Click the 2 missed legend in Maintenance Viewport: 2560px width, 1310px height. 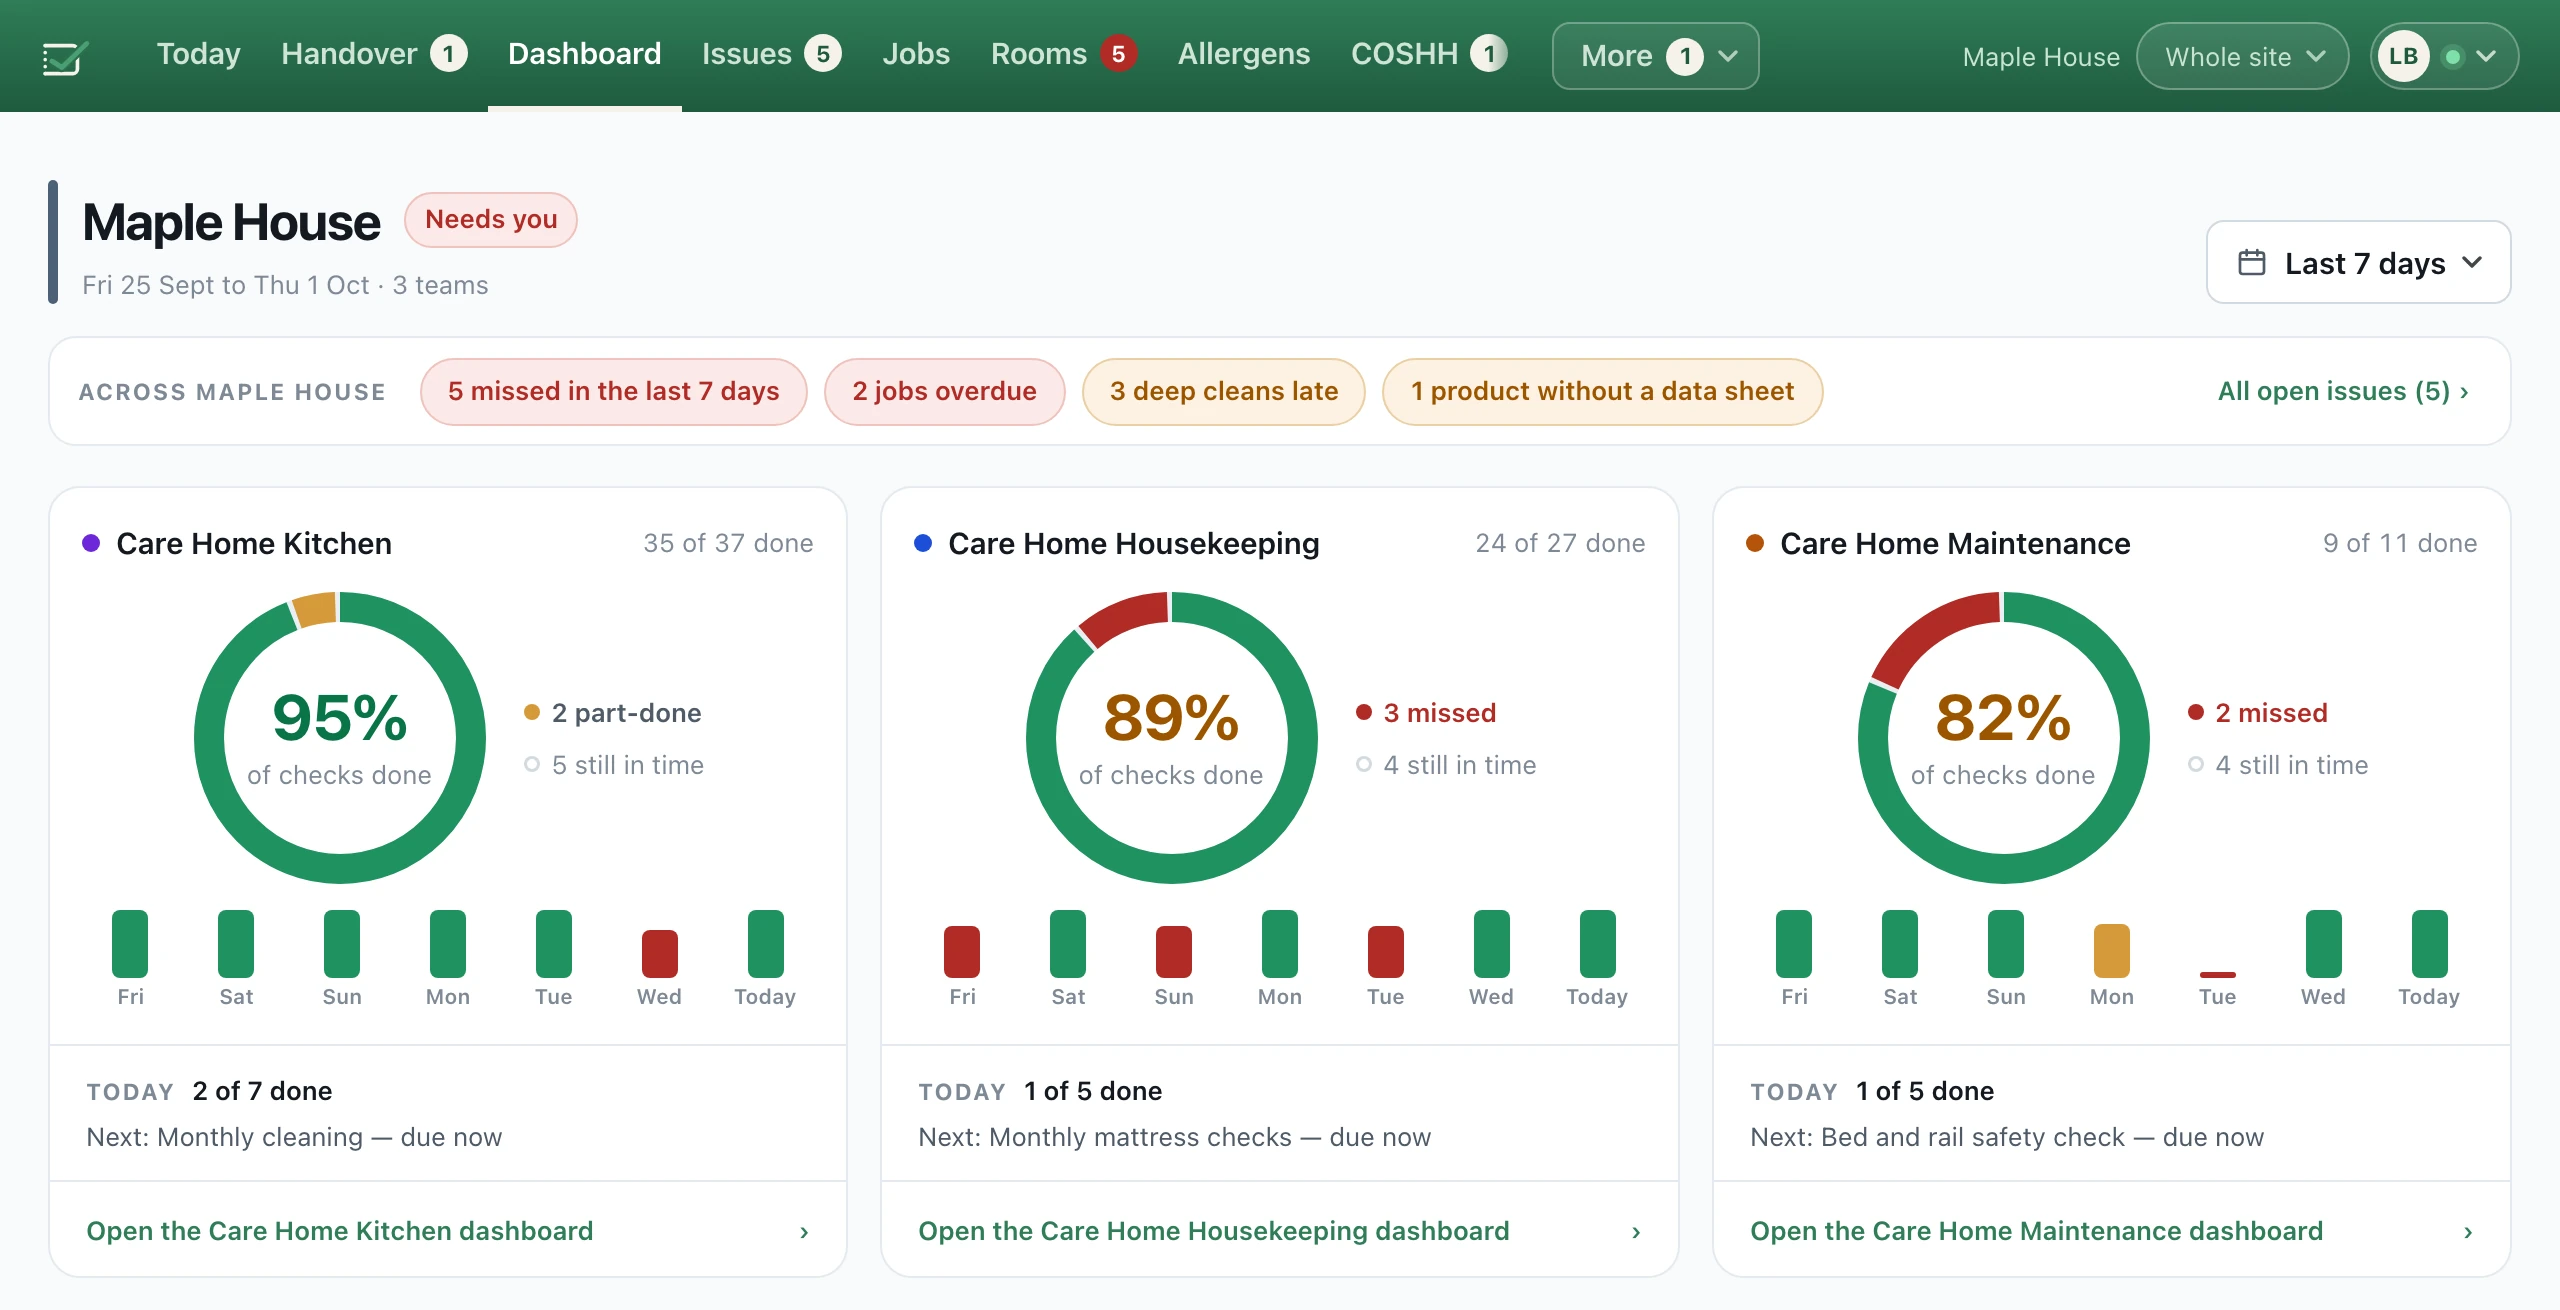click(x=2258, y=713)
